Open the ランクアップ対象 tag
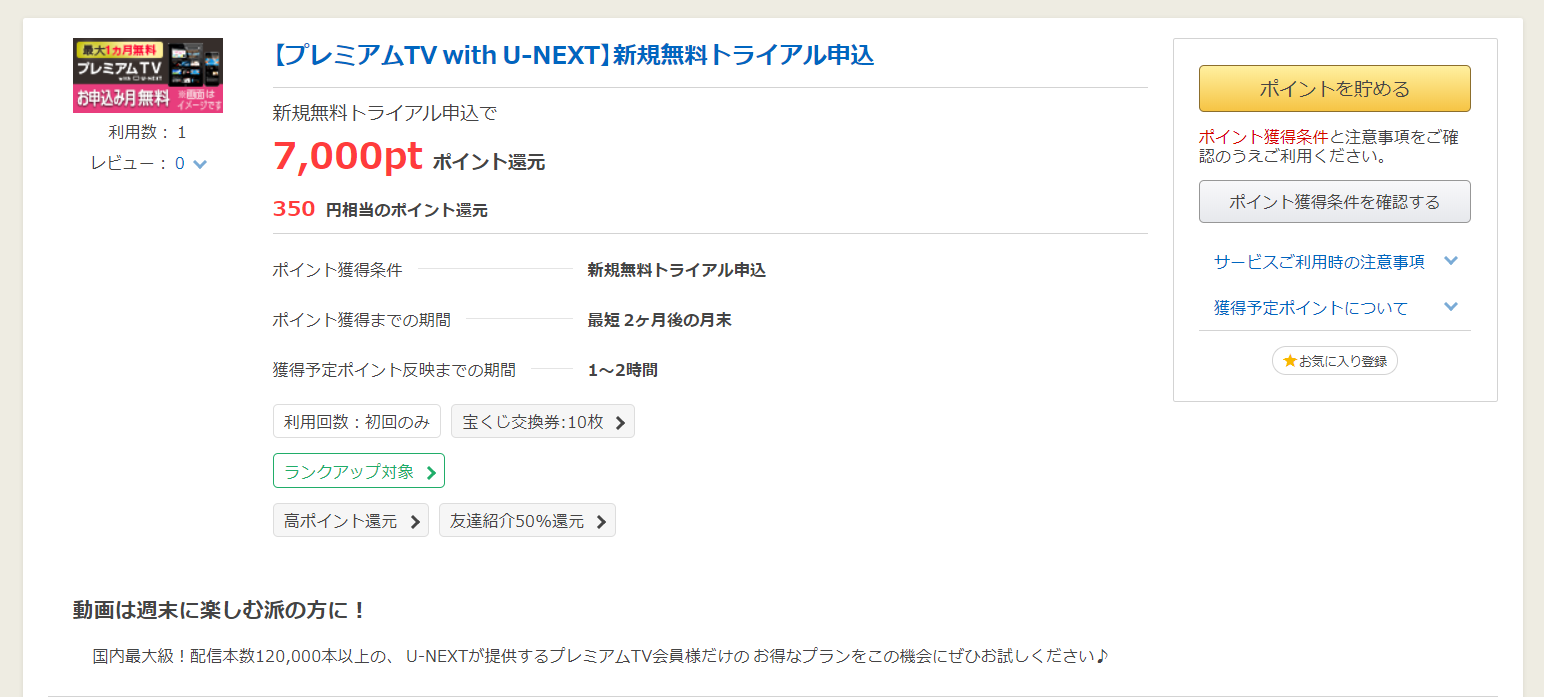 (x=359, y=471)
